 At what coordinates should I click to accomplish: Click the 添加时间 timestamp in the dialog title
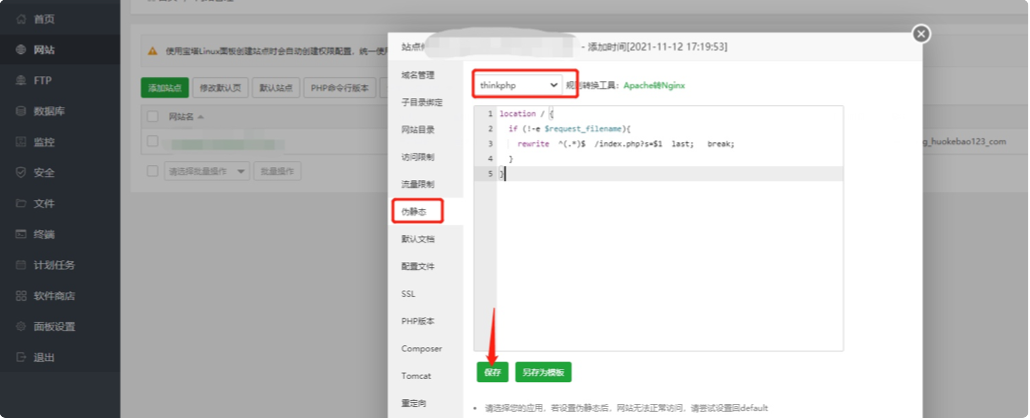(658, 47)
